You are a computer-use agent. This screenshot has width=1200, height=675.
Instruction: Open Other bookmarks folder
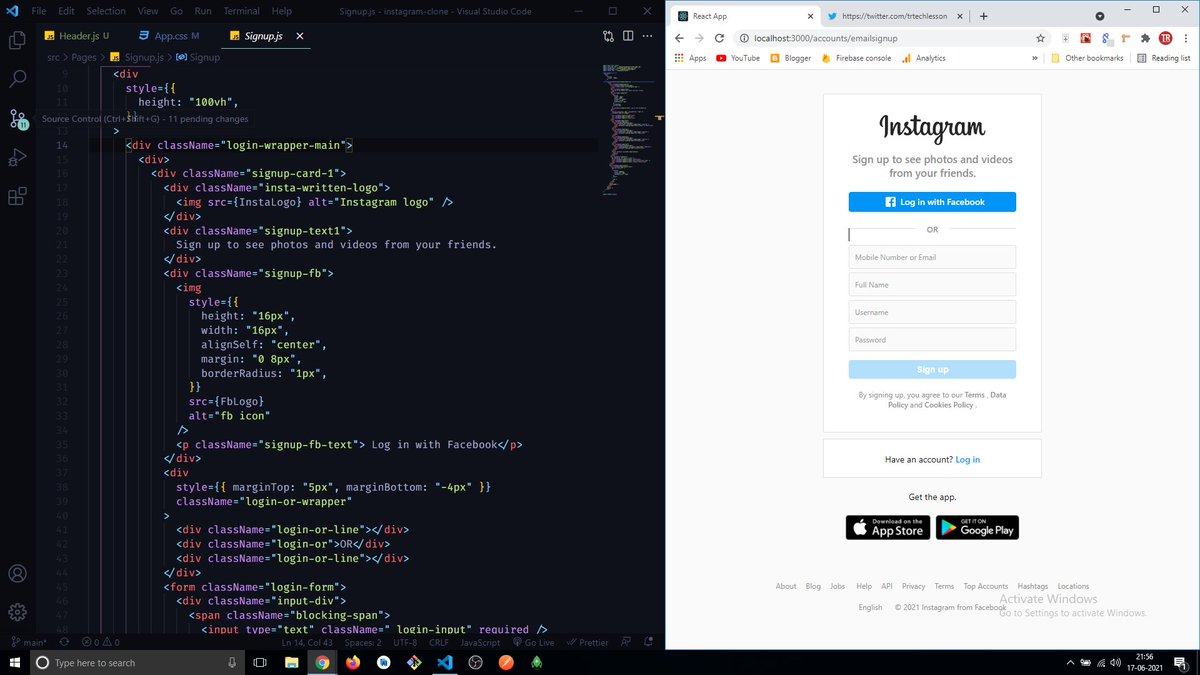[1087, 58]
